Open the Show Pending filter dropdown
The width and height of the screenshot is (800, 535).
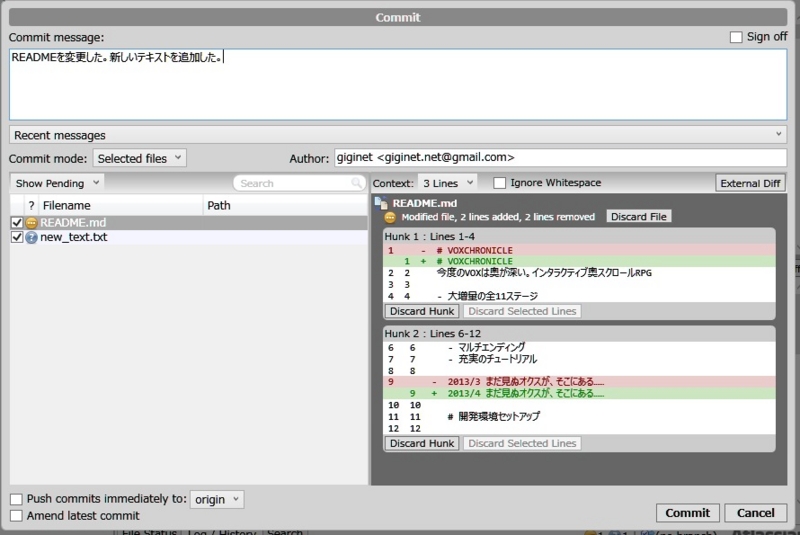coord(57,183)
